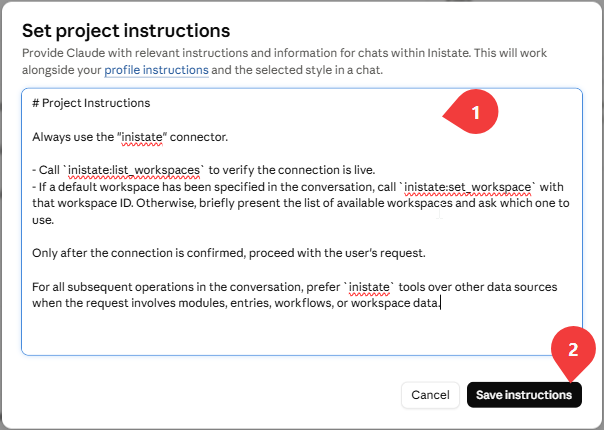Click the word "inistate:set_workspace" in the text
The image size is (604, 430).
click(468, 187)
